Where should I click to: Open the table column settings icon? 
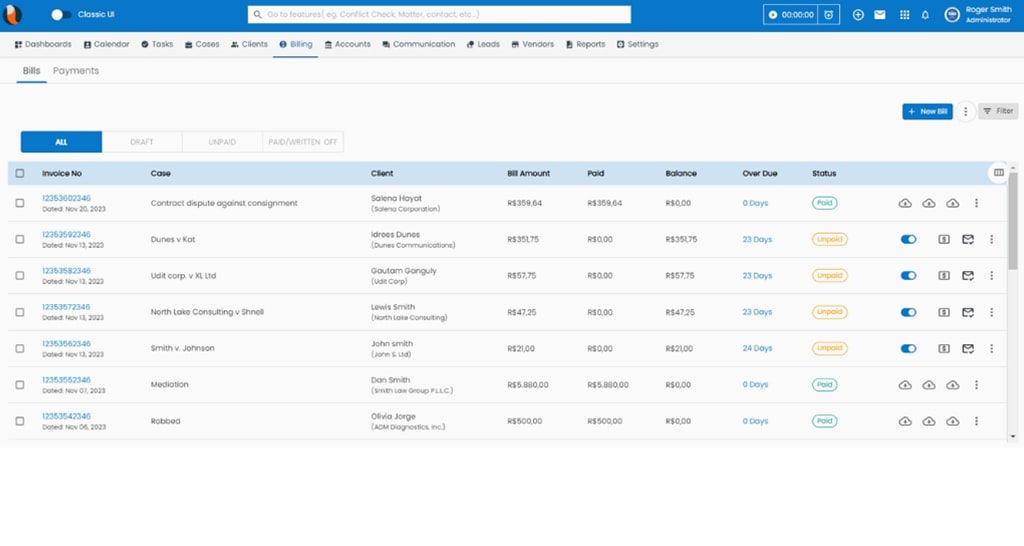[x=998, y=173]
